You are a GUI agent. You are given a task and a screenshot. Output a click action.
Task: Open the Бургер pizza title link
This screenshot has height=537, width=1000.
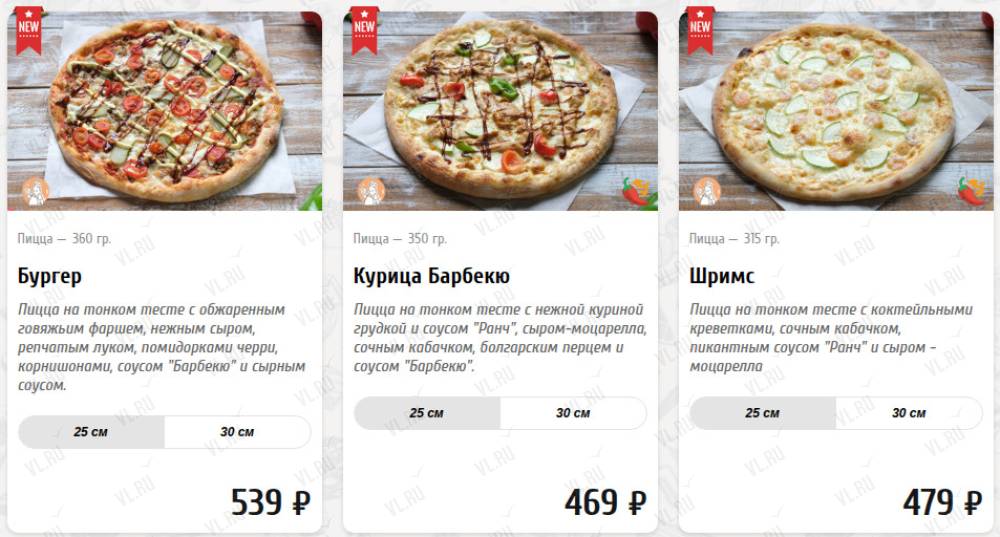50,277
